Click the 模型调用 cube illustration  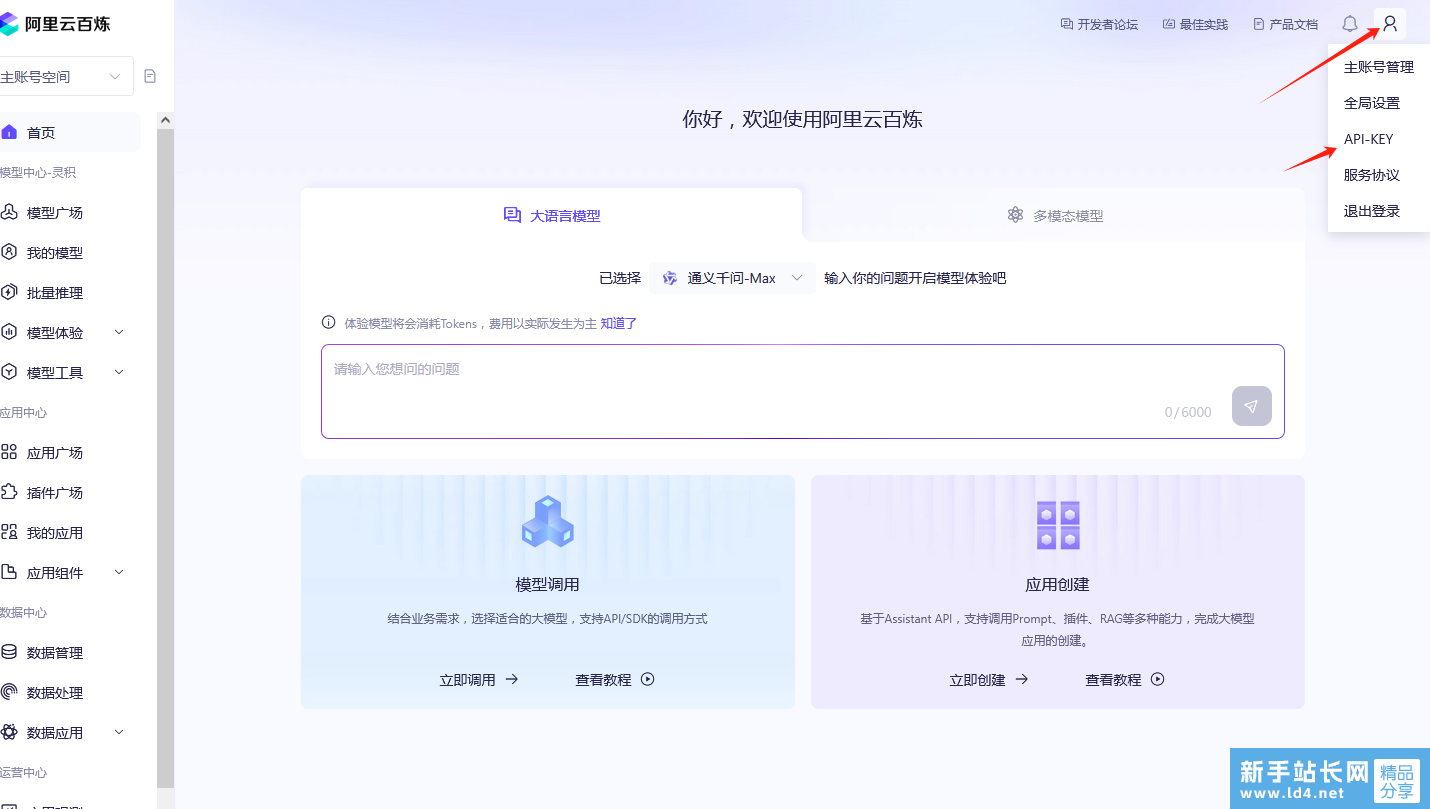pos(548,521)
